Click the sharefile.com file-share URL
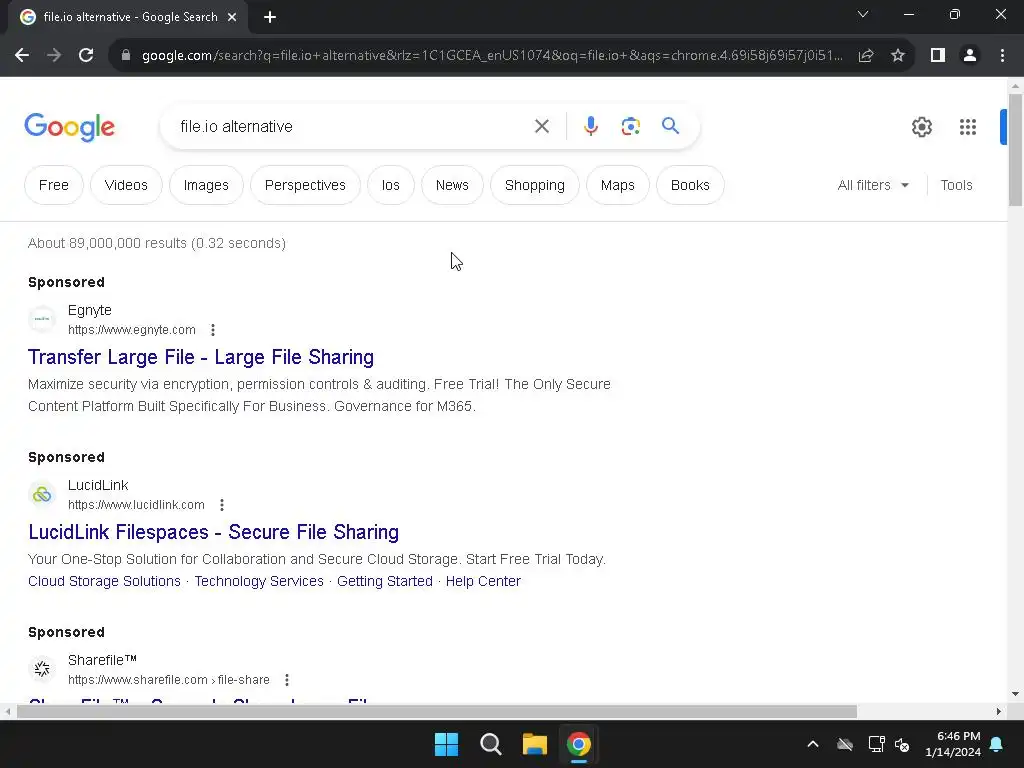This screenshot has height=768, width=1024. point(168,680)
